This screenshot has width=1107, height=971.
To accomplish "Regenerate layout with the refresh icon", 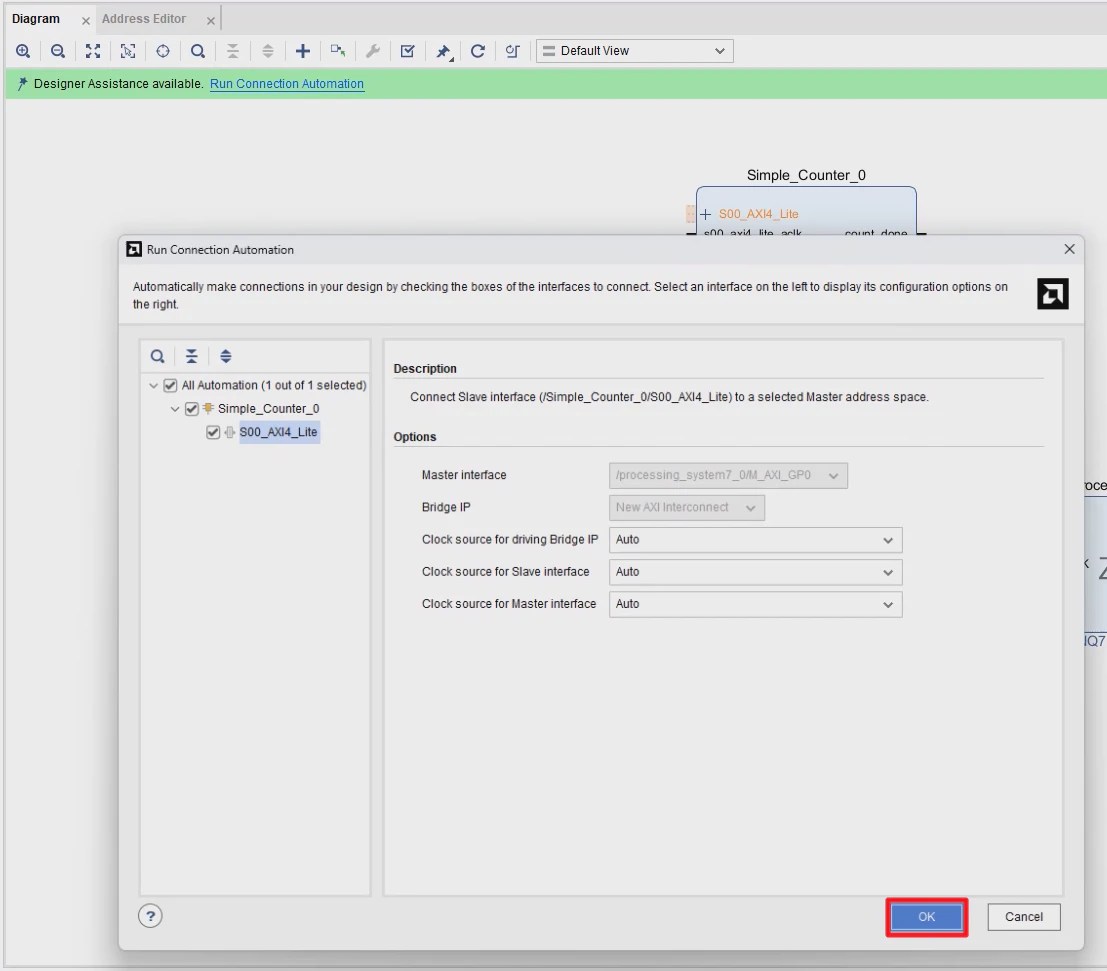I will tap(478, 51).
